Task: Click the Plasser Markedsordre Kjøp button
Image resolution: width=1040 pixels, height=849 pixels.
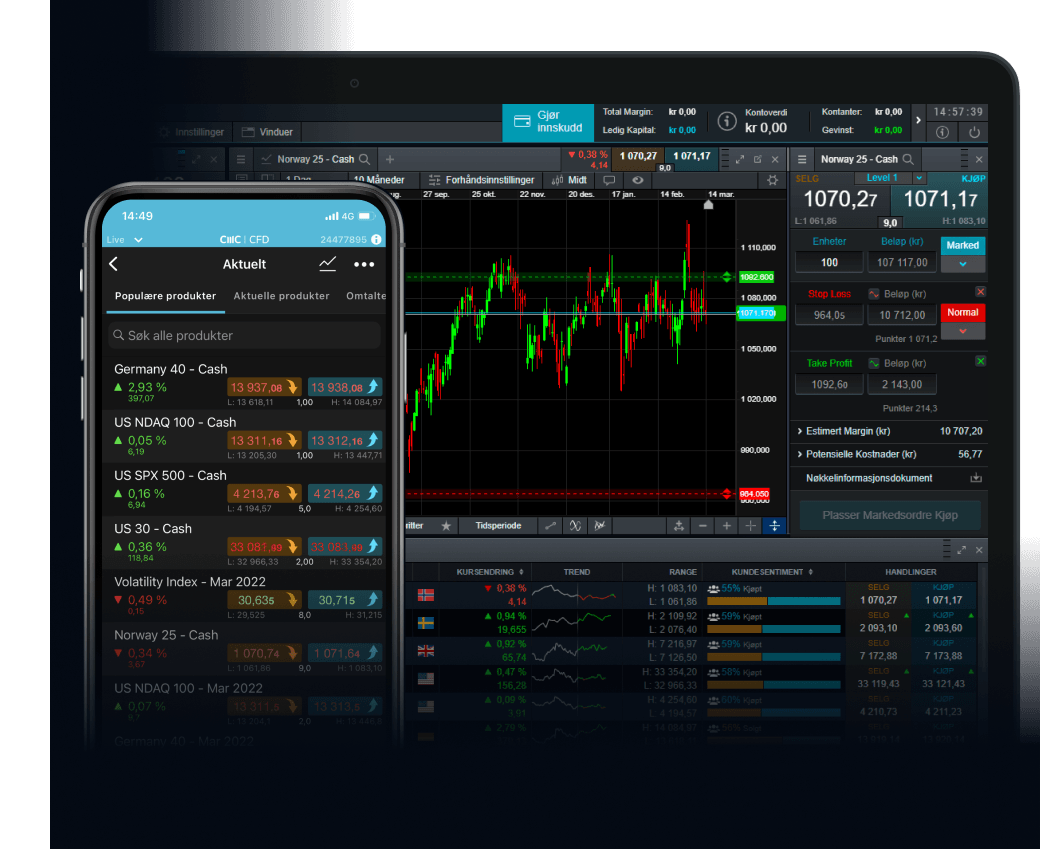Action: [888, 515]
